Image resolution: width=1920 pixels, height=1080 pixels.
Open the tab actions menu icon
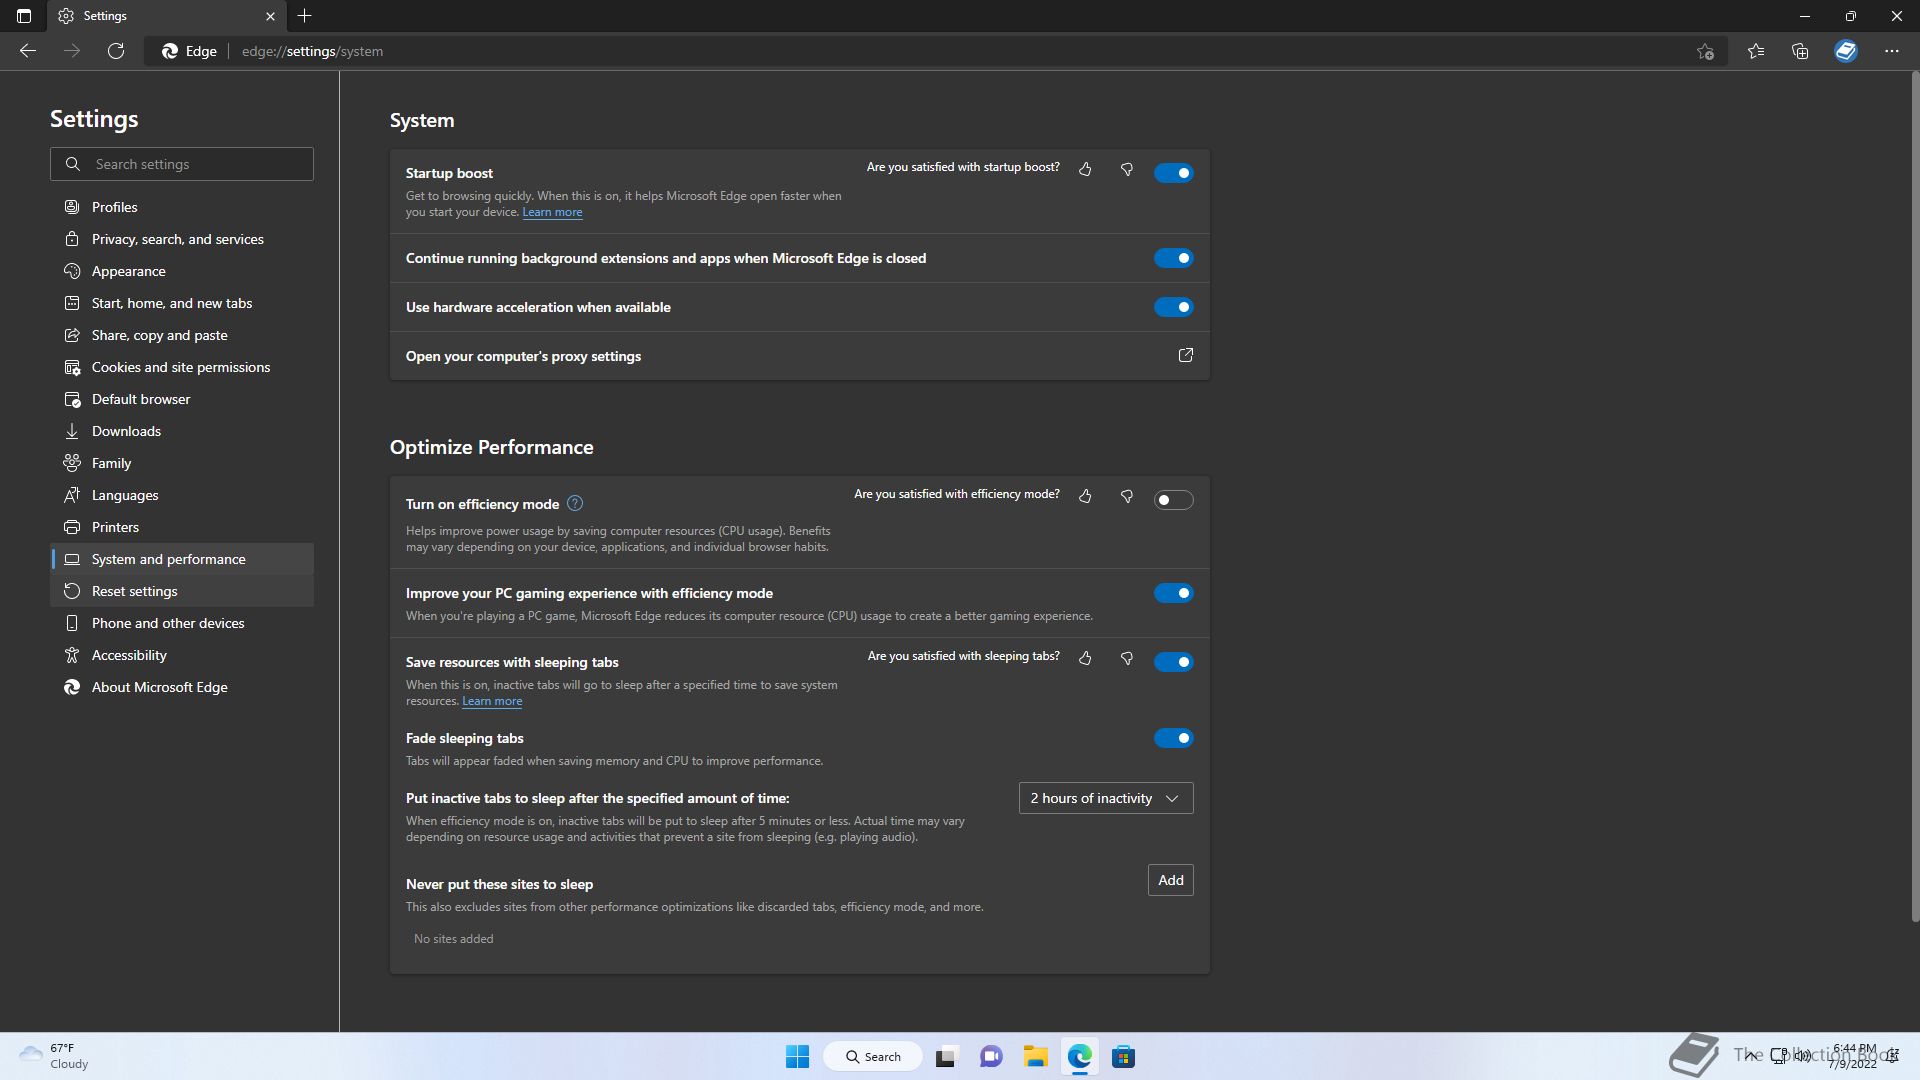coord(24,16)
